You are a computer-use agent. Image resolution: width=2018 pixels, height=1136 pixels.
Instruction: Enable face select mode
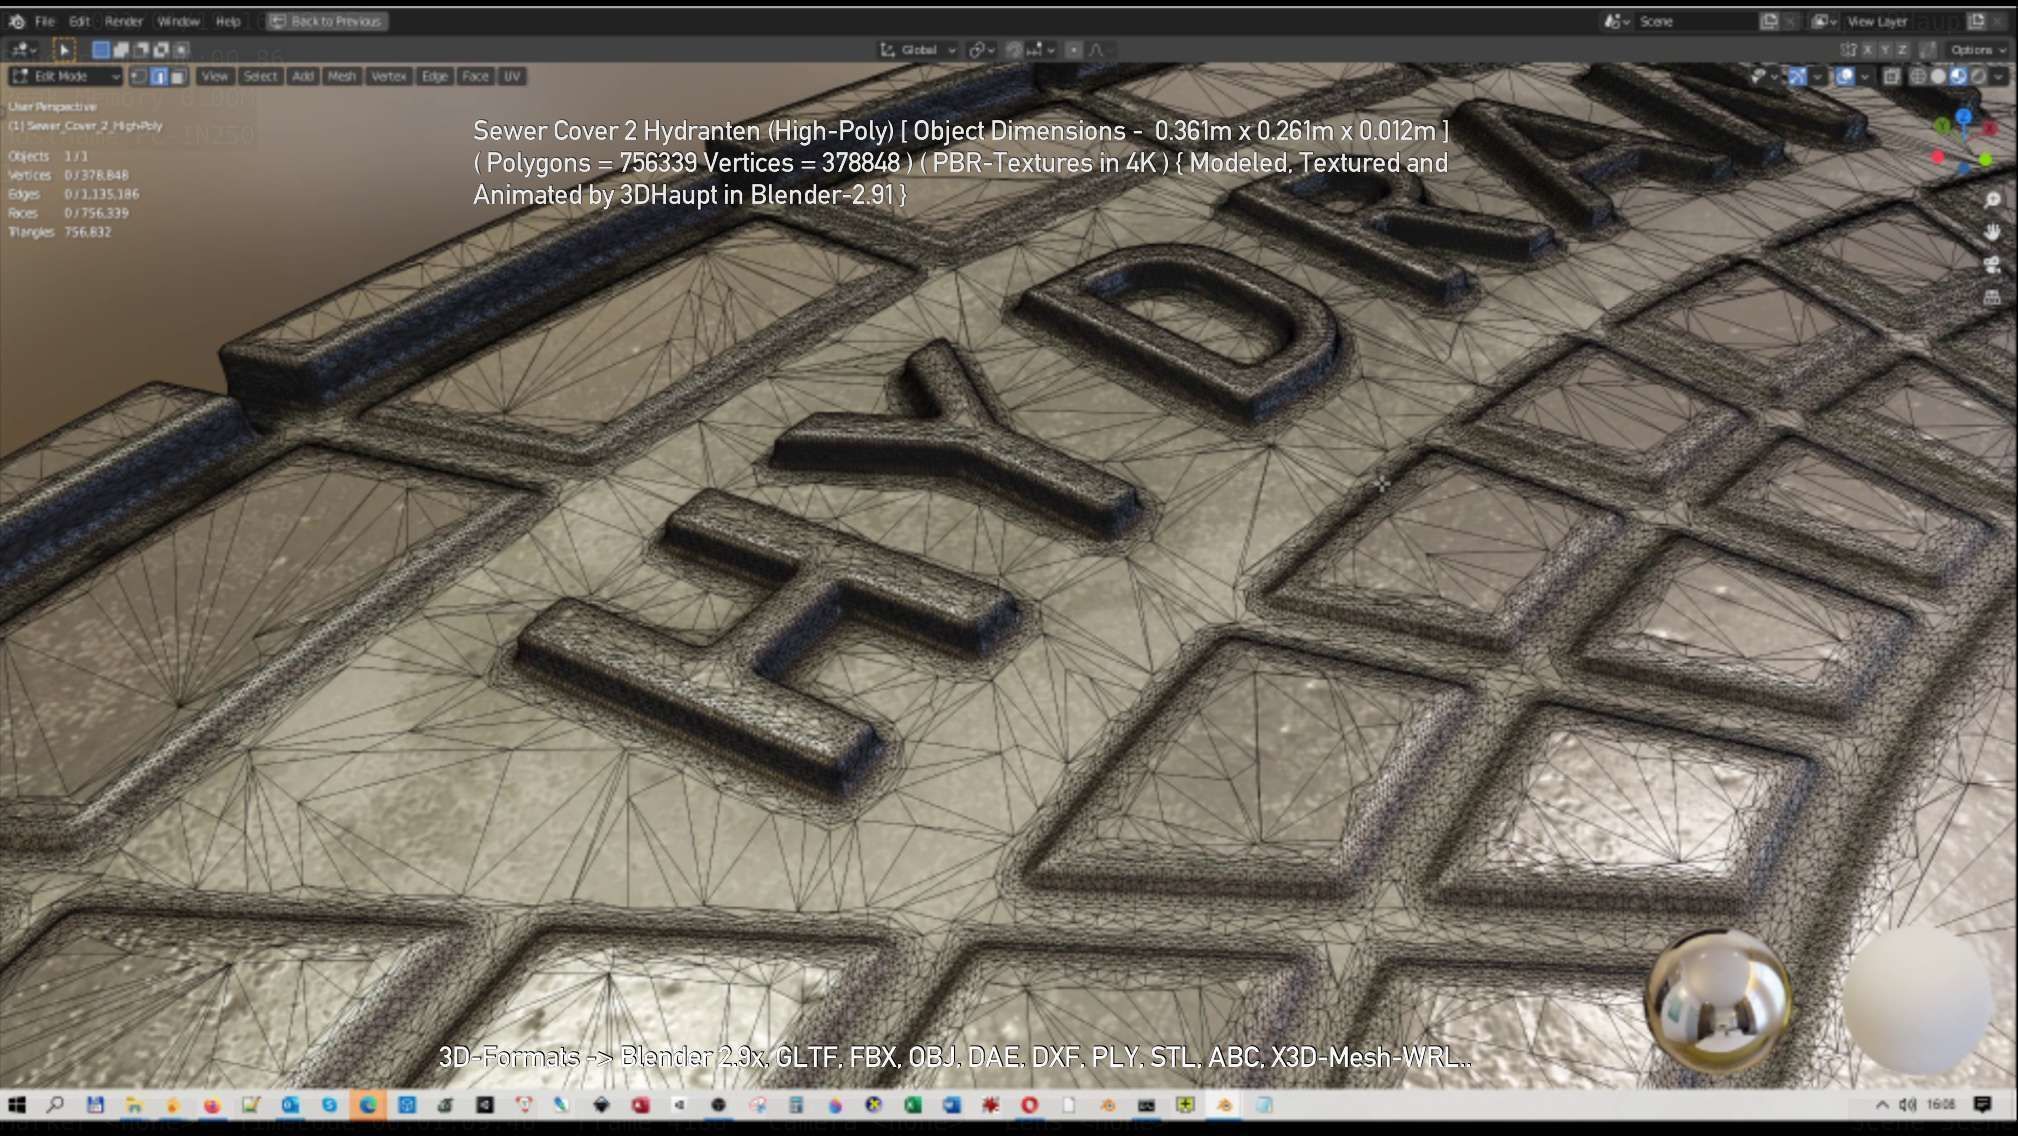[x=177, y=76]
